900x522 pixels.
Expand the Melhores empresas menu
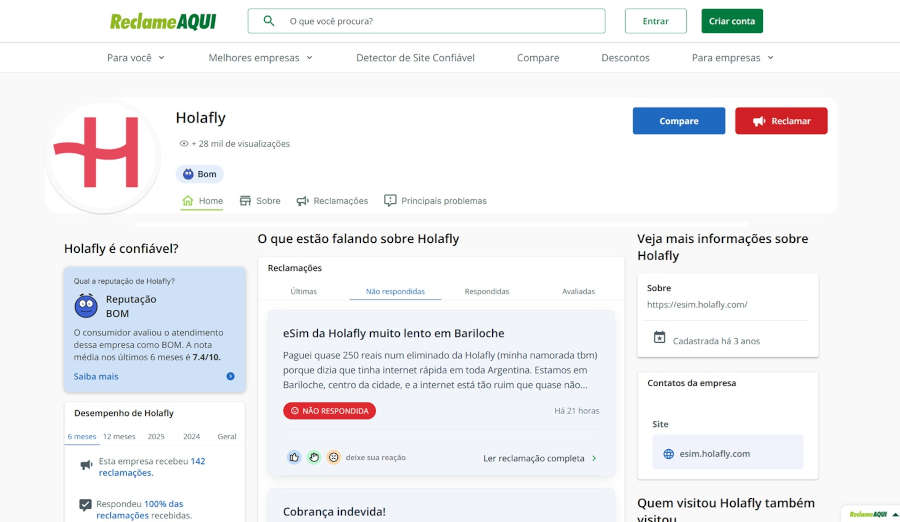tap(260, 57)
